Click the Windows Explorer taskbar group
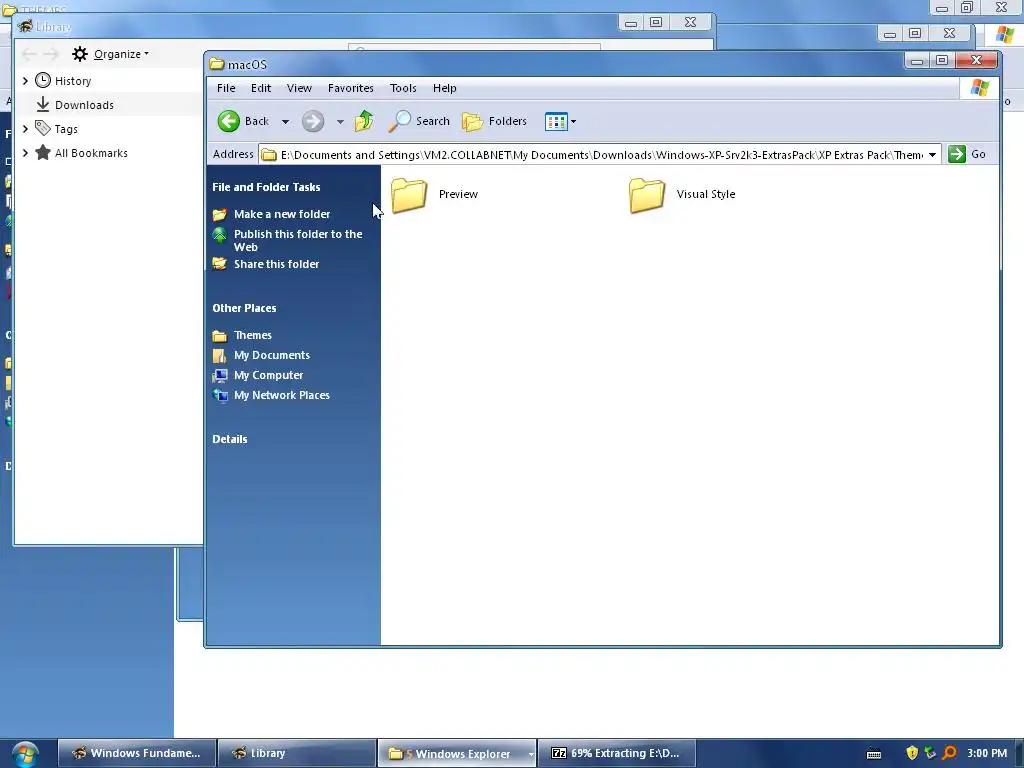Image resolution: width=1024 pixels, height=768 pixels. pyautogui.click(x=457, y=753)
